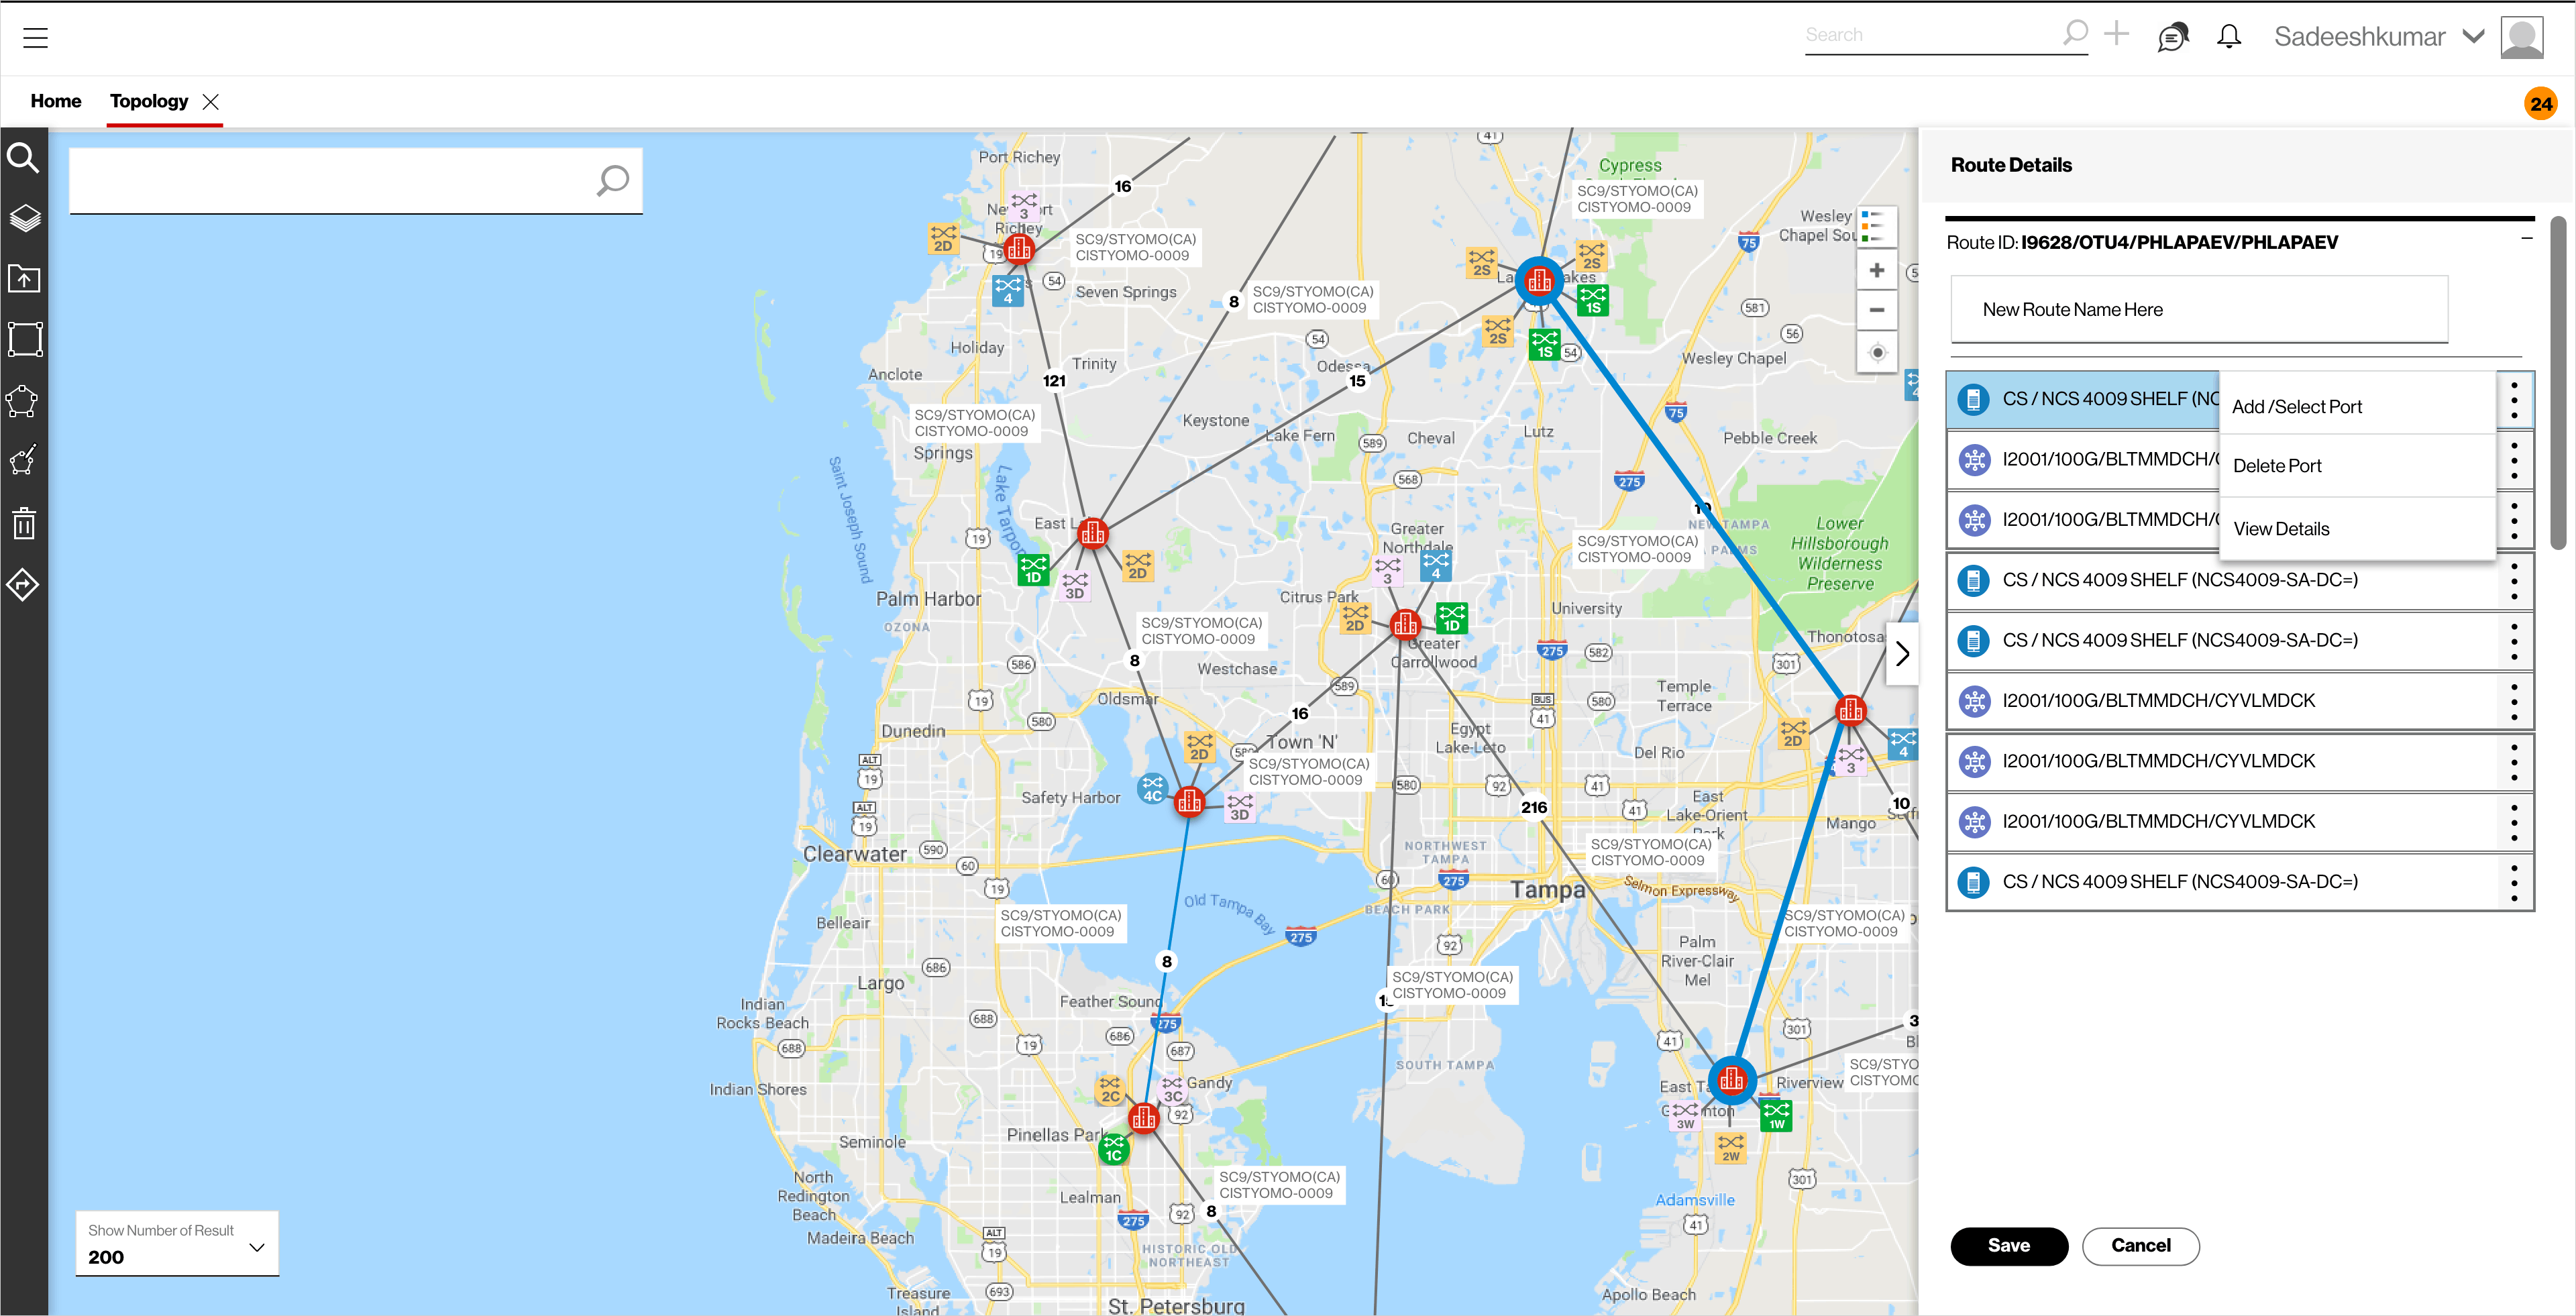
Task: Click the map zoom in button
Action: click(1876, 270)
